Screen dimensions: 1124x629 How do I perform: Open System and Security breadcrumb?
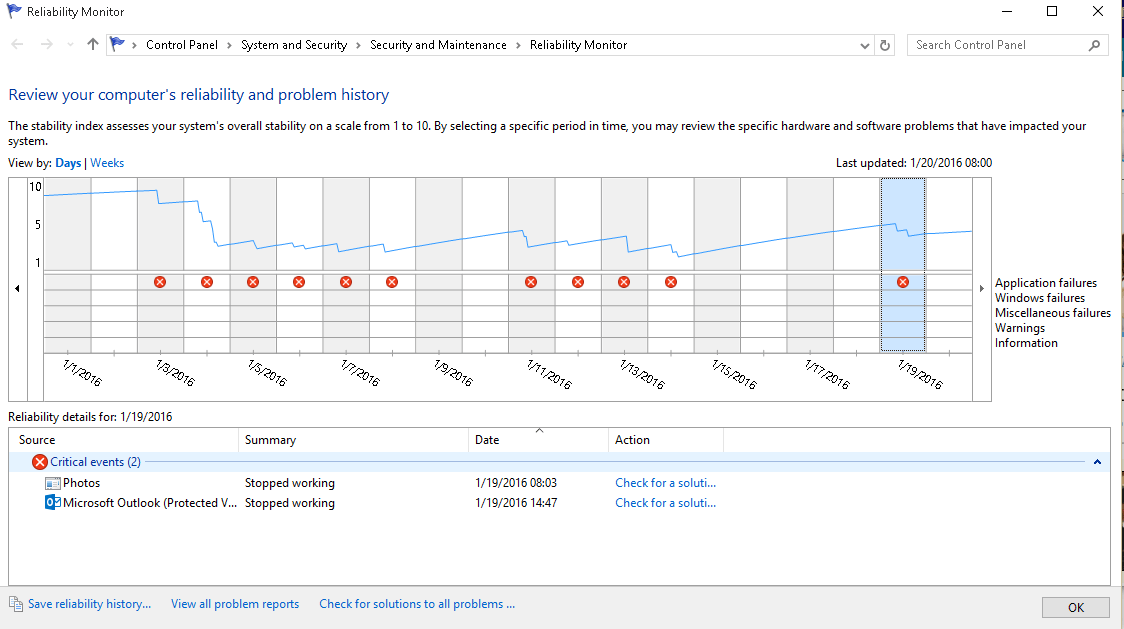(x=294, y=44)
